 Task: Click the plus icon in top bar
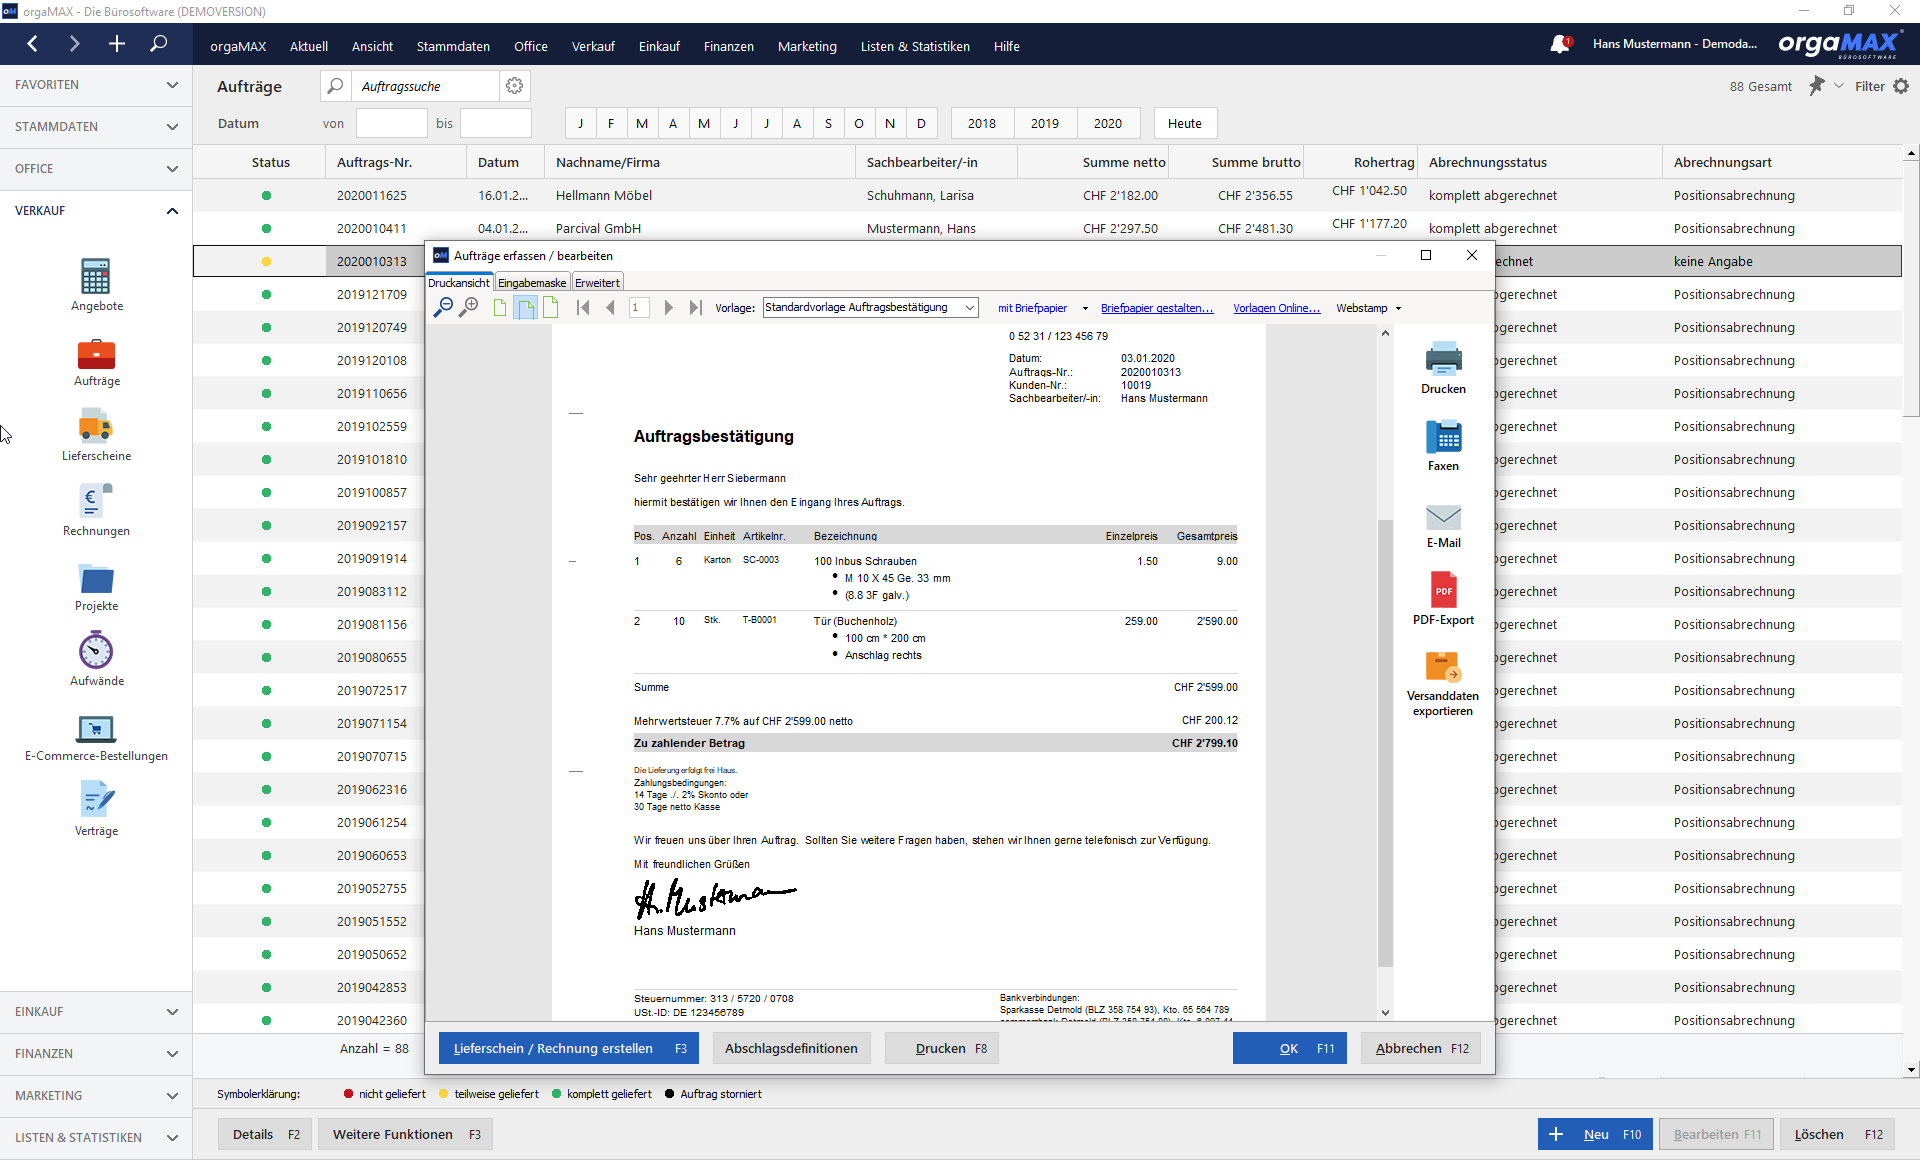(x=117, y=44)
